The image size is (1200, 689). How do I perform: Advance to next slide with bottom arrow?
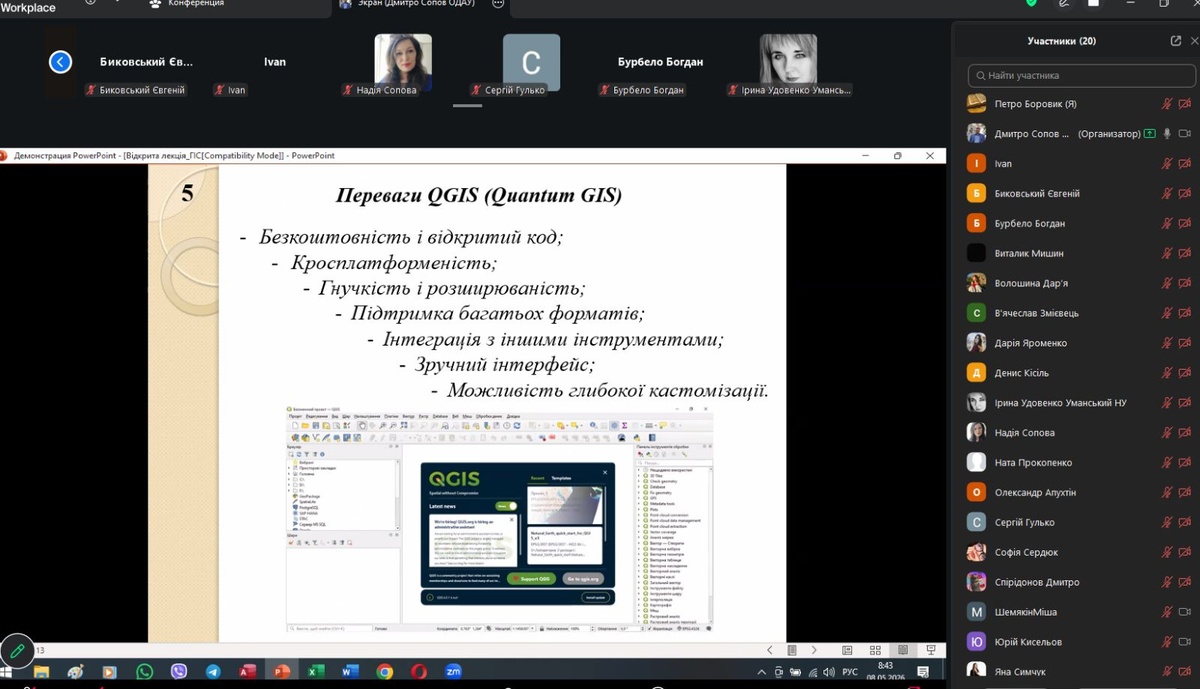[x=814, y=650]
